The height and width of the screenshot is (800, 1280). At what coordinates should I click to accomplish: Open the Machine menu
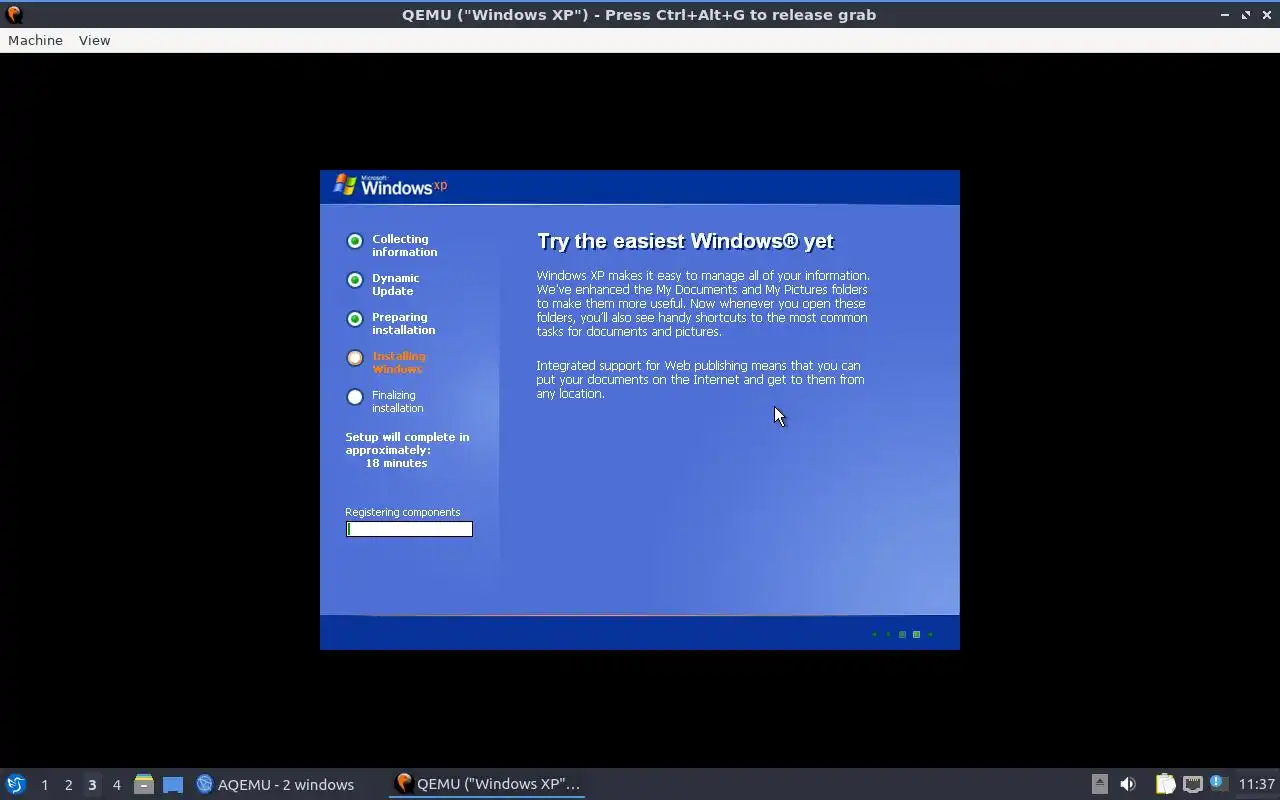[35, 40]
